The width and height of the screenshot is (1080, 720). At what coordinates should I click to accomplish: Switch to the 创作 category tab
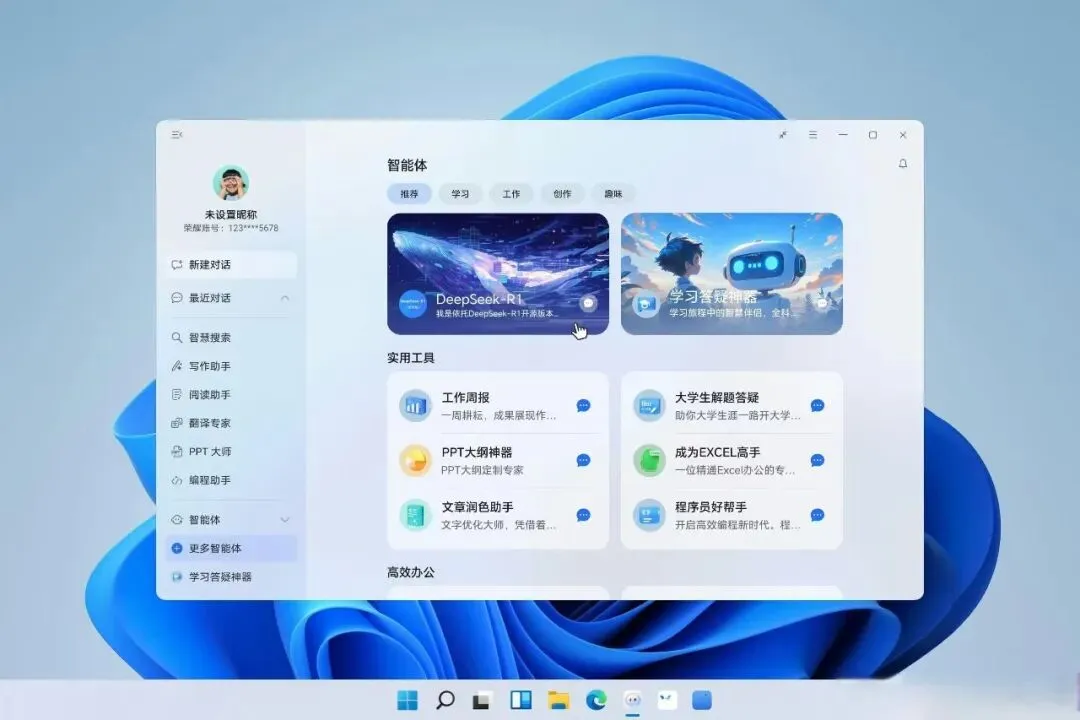[x=562, y=194]
